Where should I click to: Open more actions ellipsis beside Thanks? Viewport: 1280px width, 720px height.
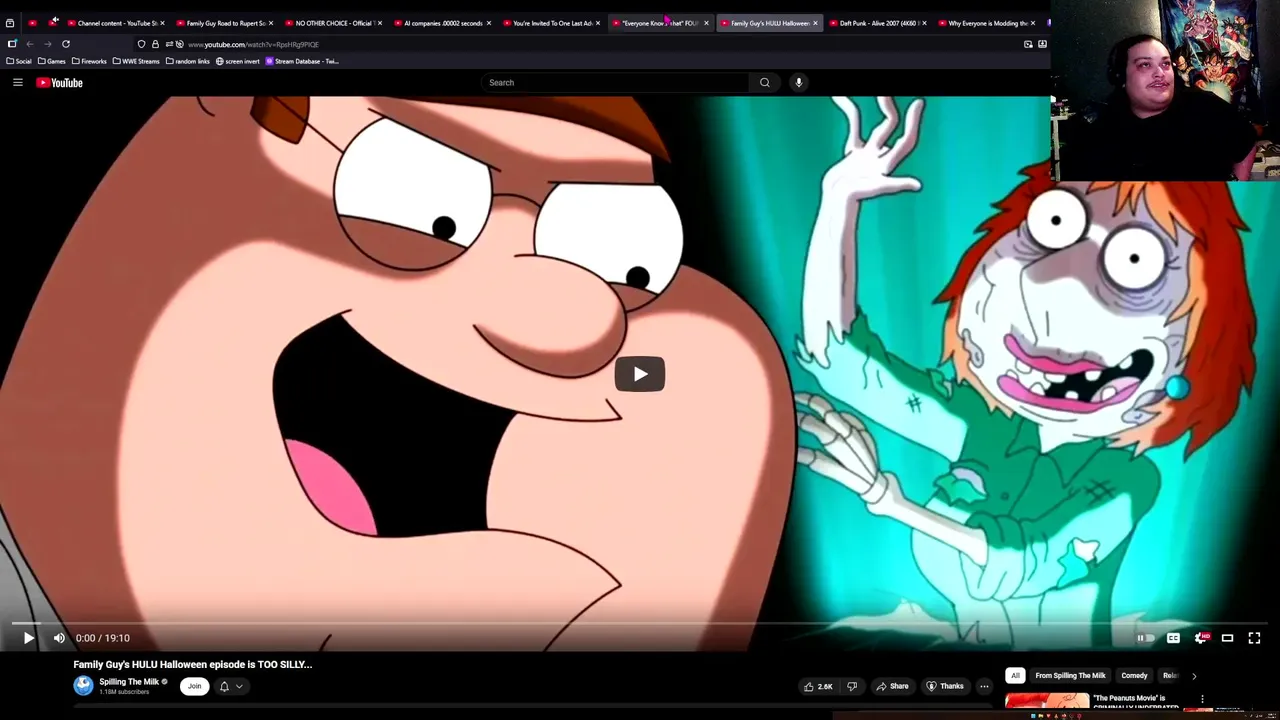pos(984,686)
